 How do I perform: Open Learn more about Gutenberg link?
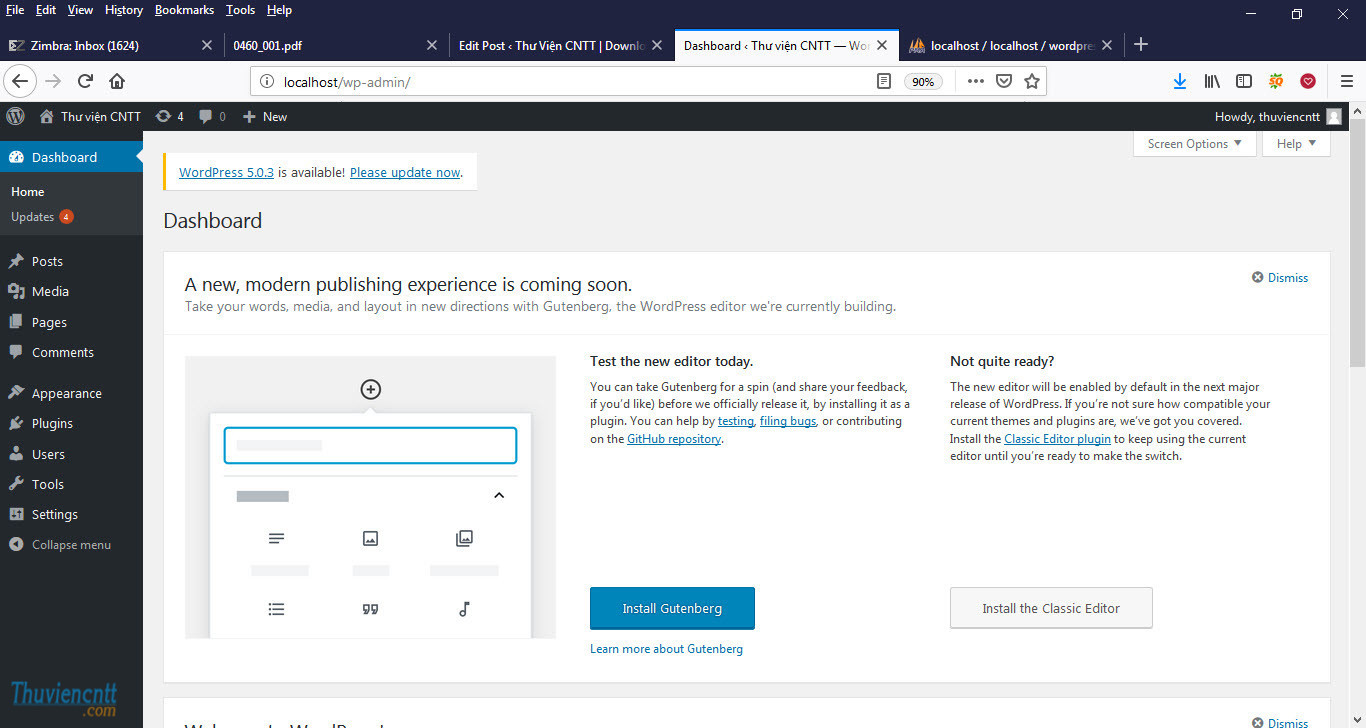[x=666, y=649]
